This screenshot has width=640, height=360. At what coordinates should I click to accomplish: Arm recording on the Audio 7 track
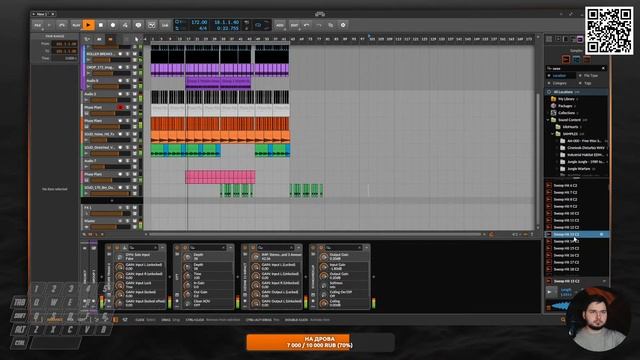tap(120, 161)
